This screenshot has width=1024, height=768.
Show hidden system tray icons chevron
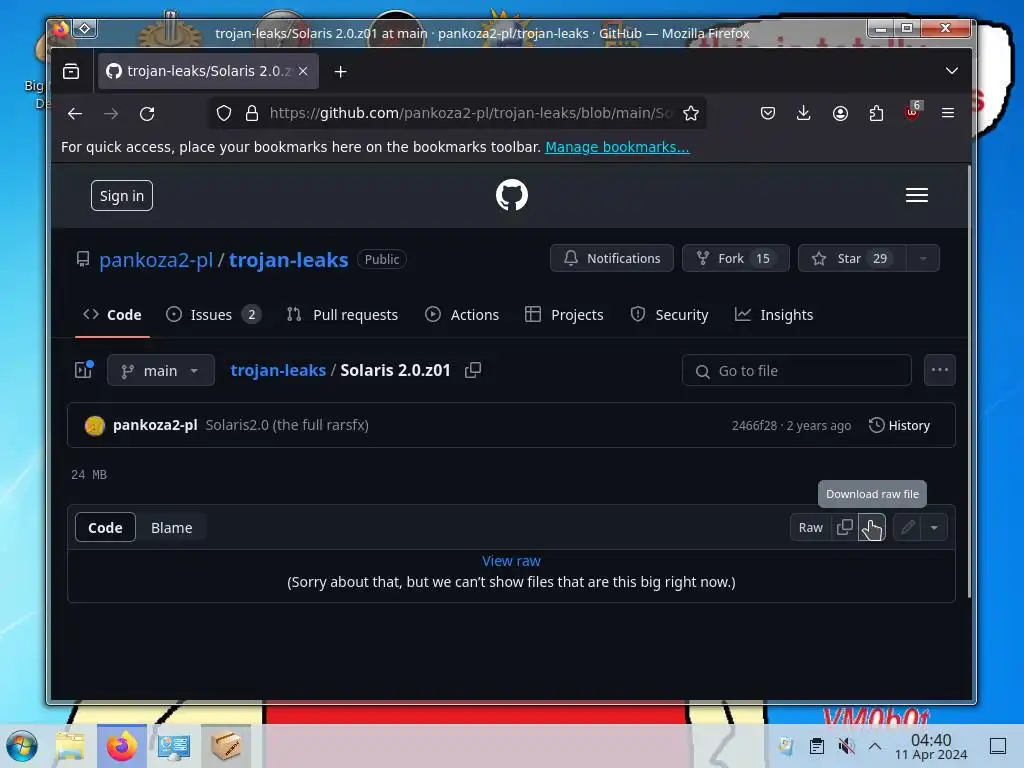point(875,746)
